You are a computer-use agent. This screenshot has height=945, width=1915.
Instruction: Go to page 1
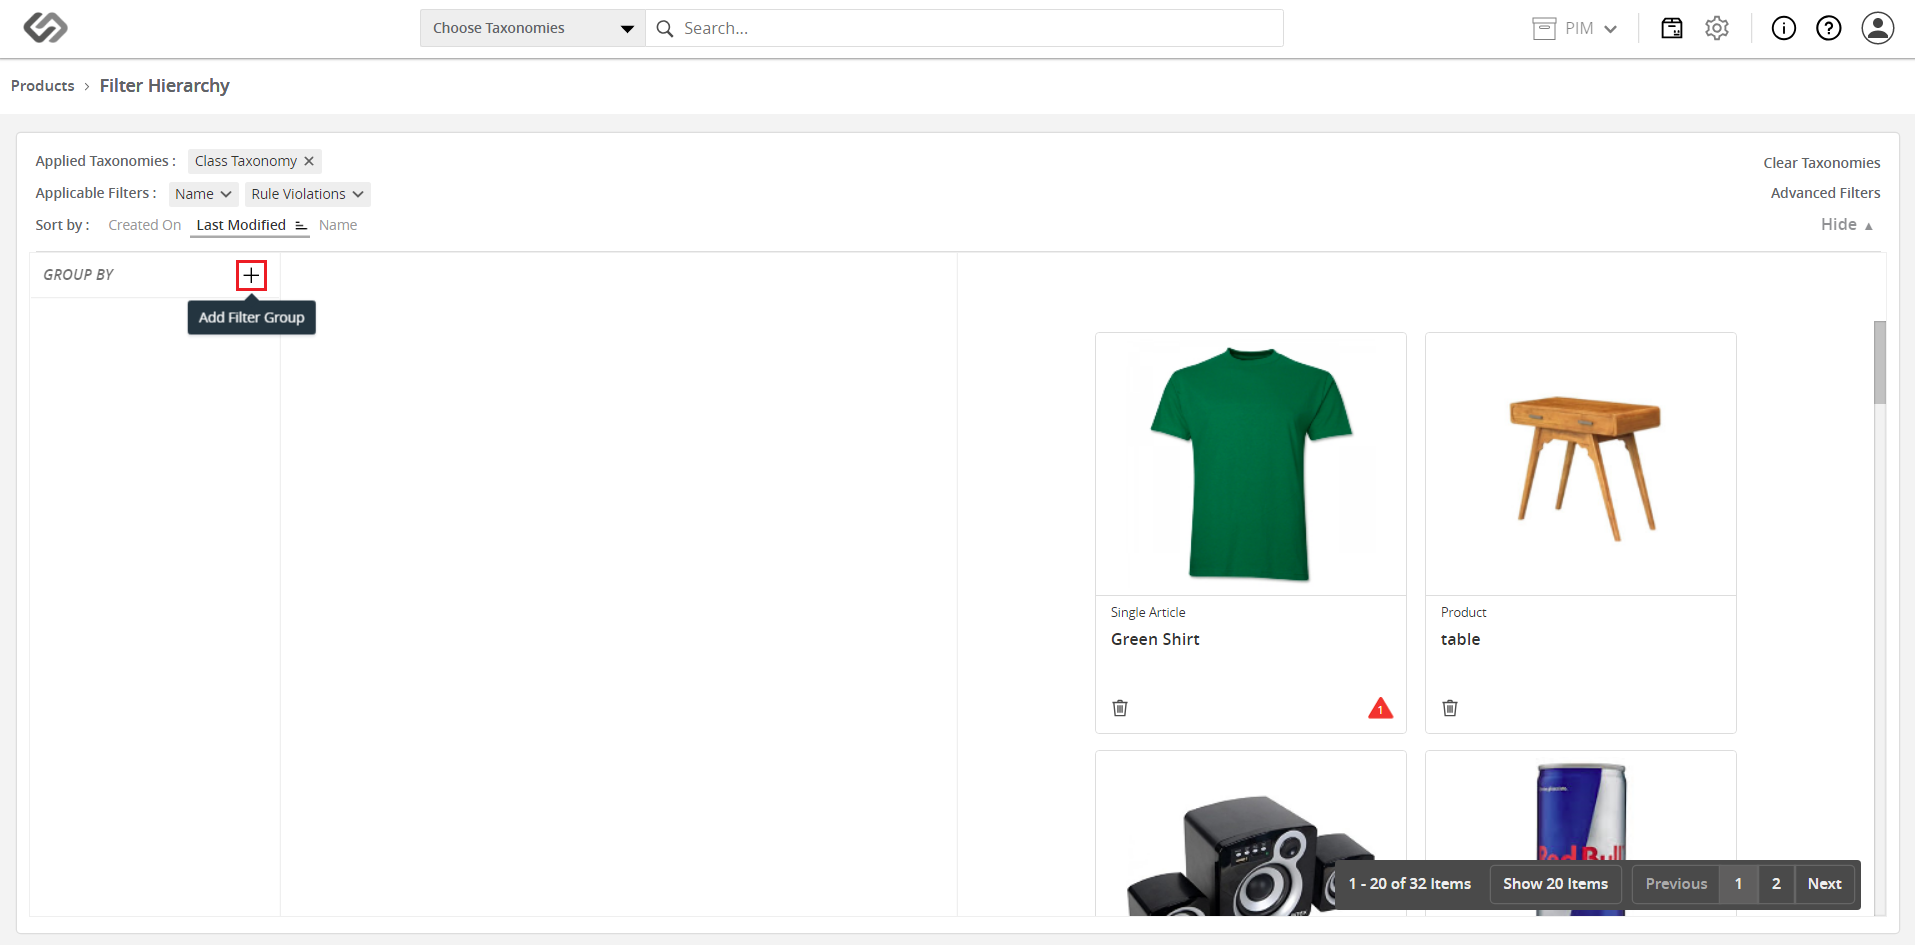(x=1739, y=884)
